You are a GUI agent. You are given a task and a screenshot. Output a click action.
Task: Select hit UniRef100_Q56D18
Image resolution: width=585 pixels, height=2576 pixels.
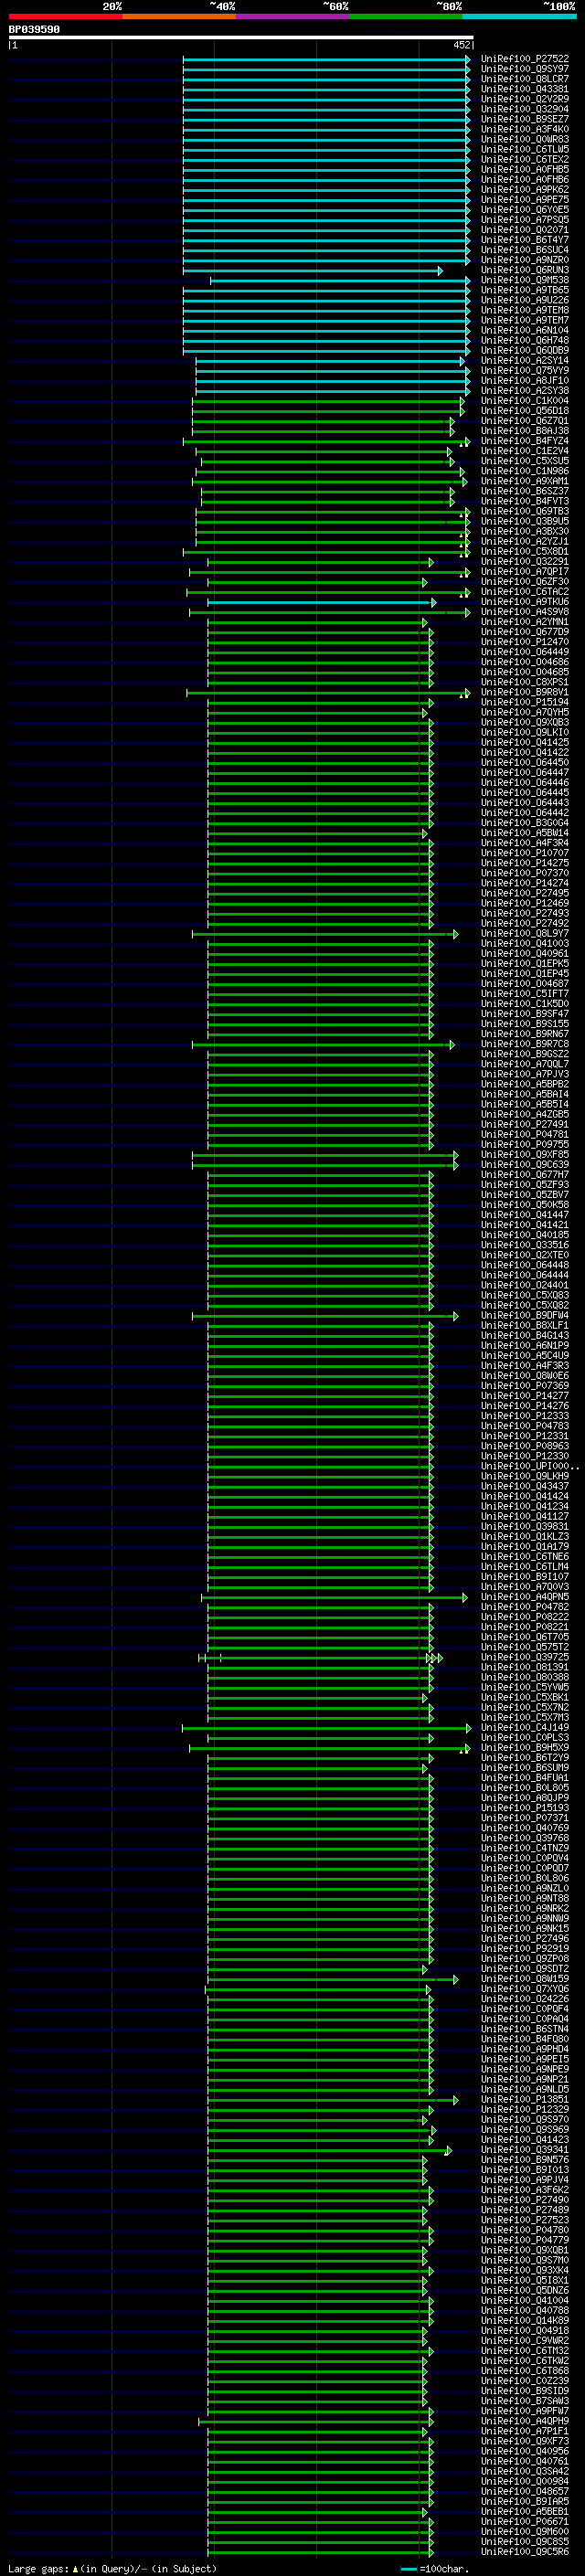524,411
